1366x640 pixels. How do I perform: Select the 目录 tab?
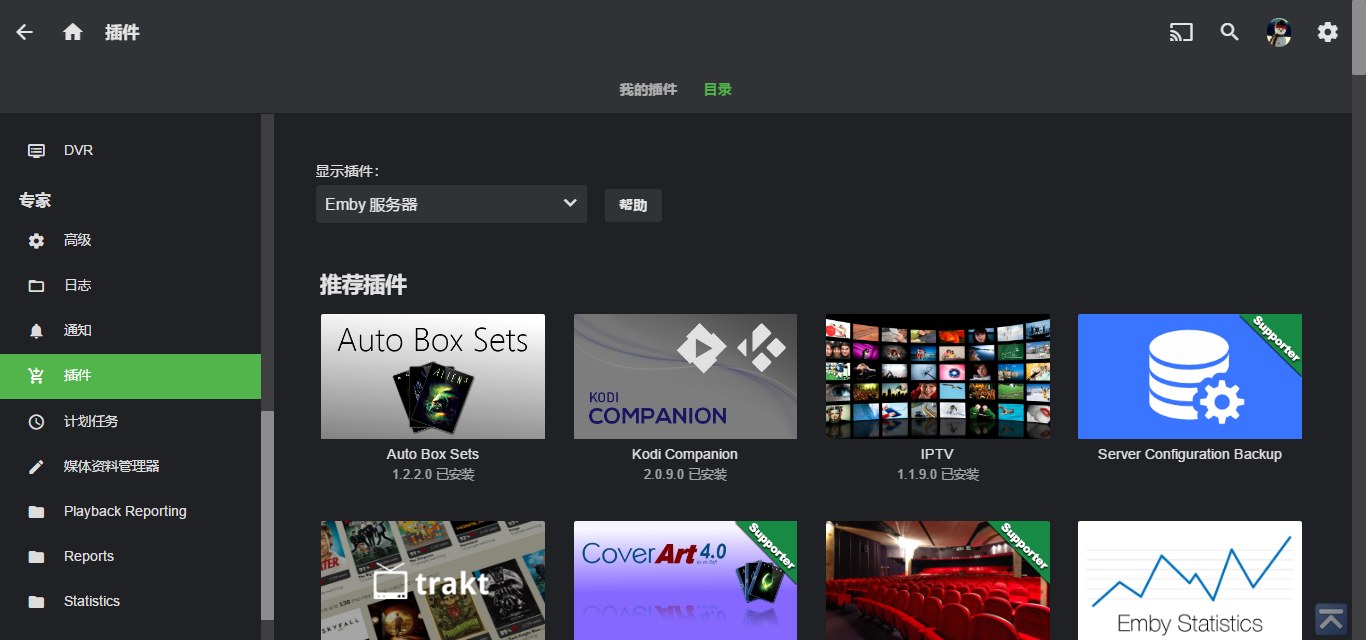(718, 89)
